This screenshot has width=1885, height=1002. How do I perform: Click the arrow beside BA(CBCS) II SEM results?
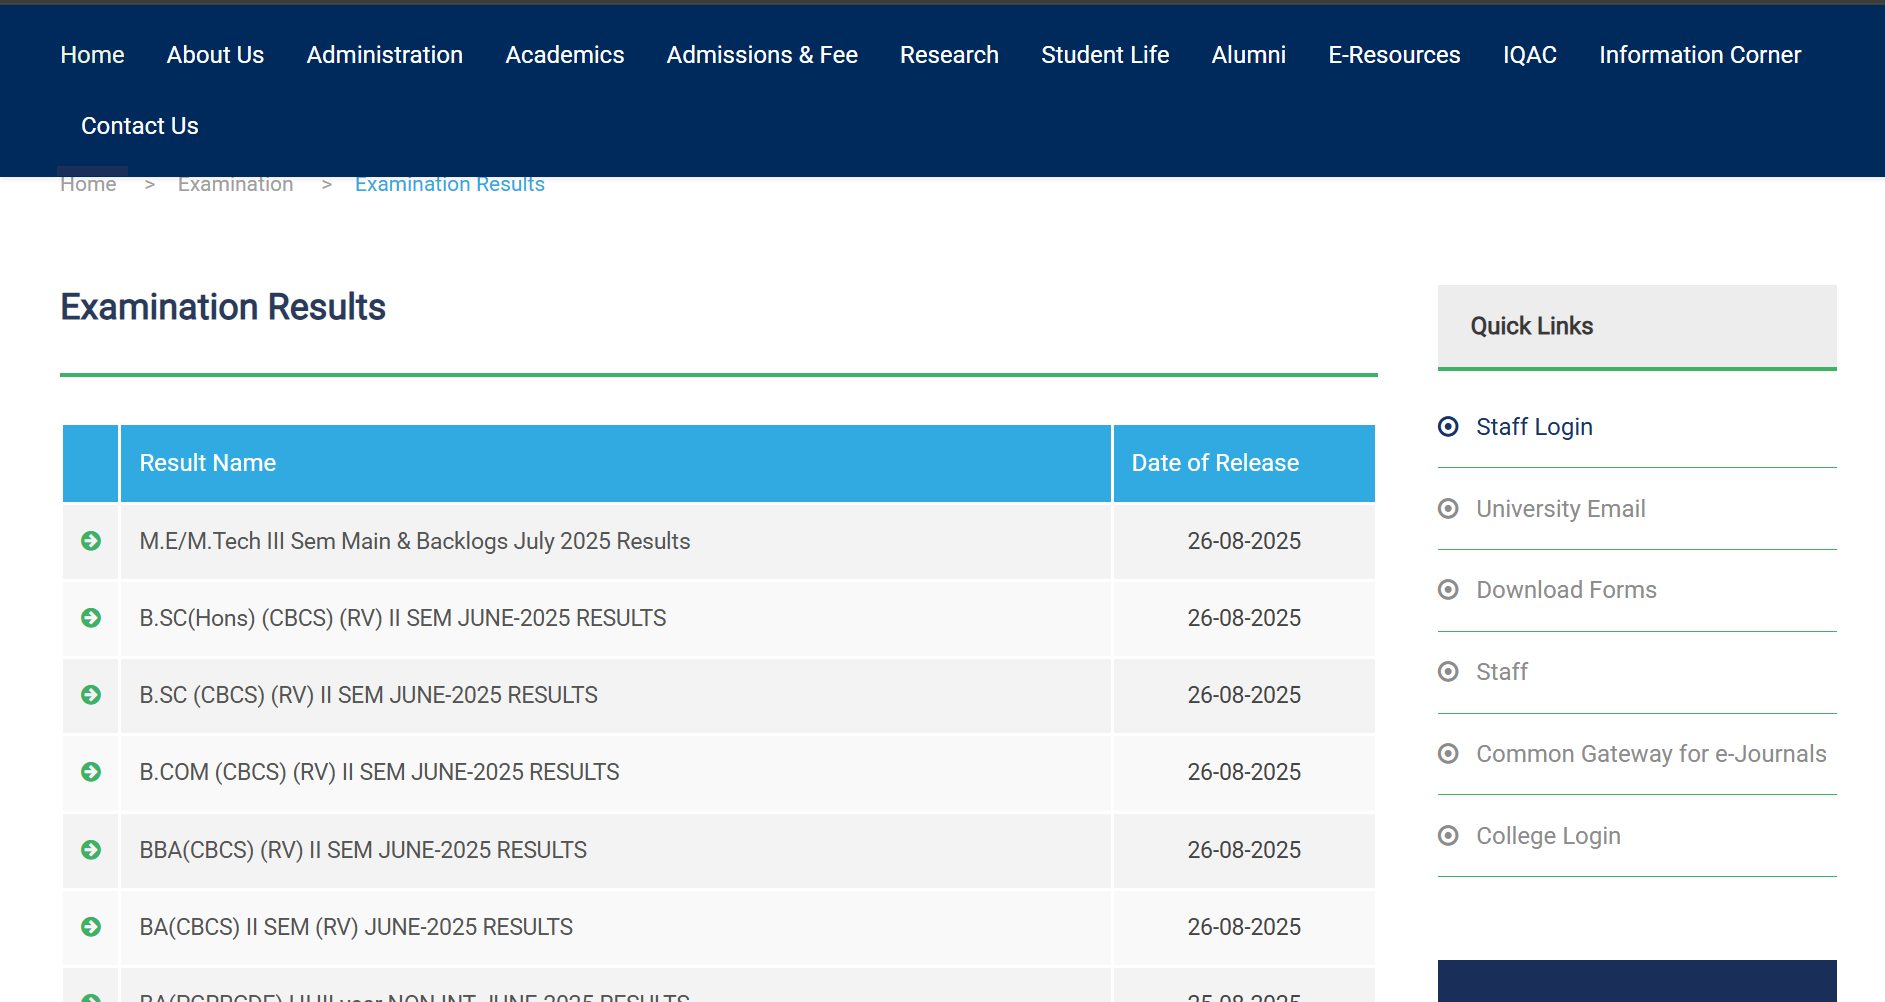pos(91,927)
